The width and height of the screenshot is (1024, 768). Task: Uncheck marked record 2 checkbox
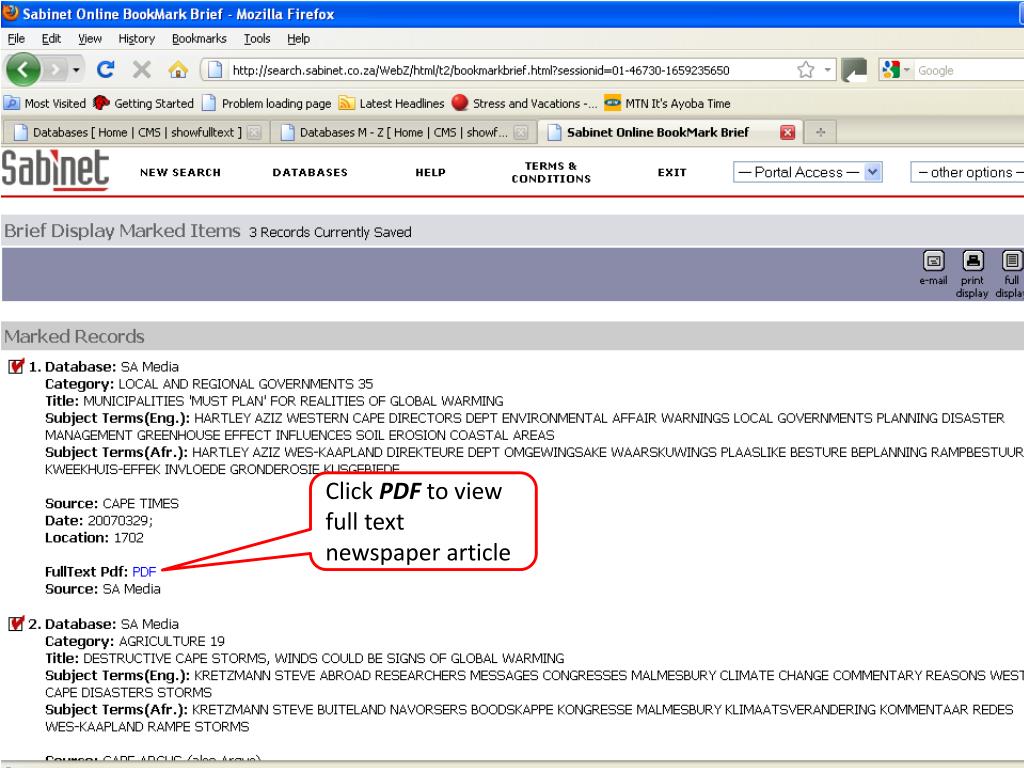(16, 623)
